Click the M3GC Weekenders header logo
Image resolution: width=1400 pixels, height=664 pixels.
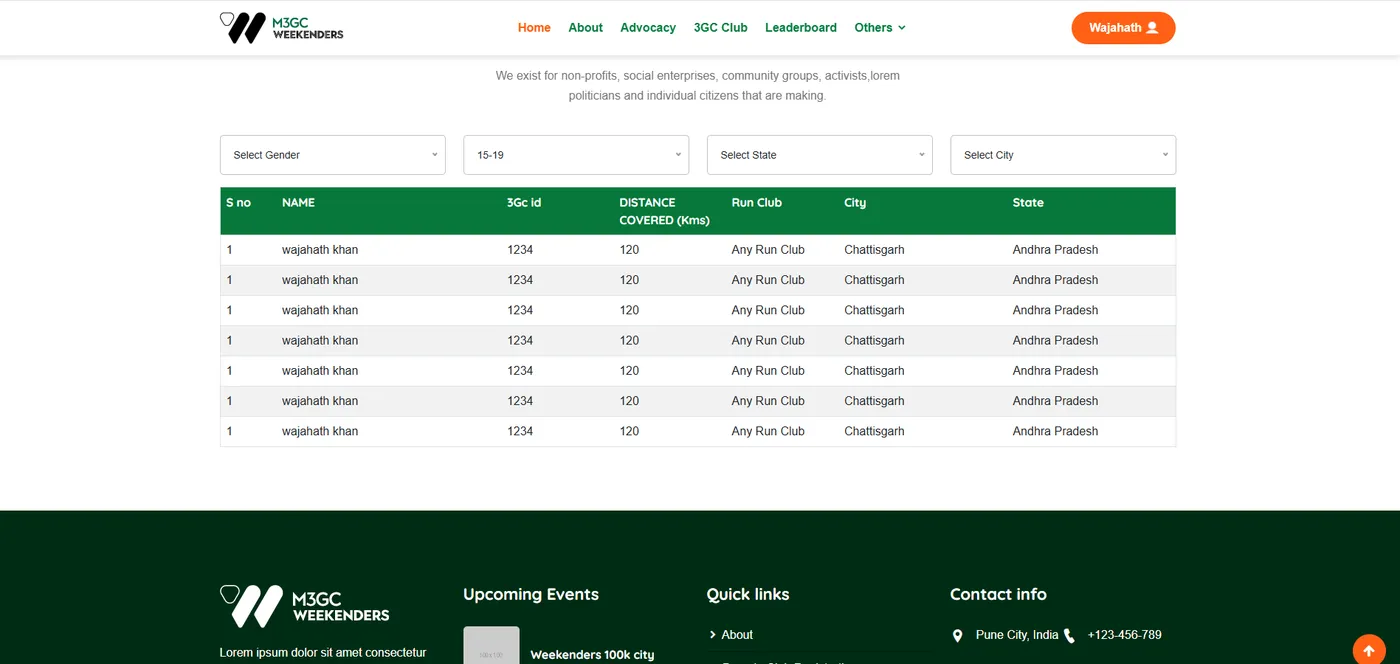(x=281, y=28)
